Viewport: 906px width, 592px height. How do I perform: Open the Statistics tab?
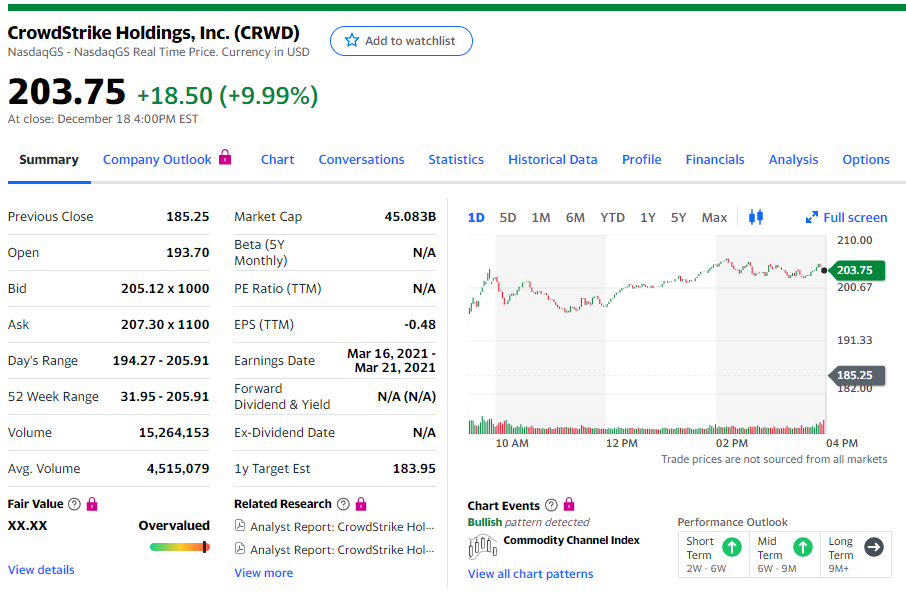coord(456,159)
